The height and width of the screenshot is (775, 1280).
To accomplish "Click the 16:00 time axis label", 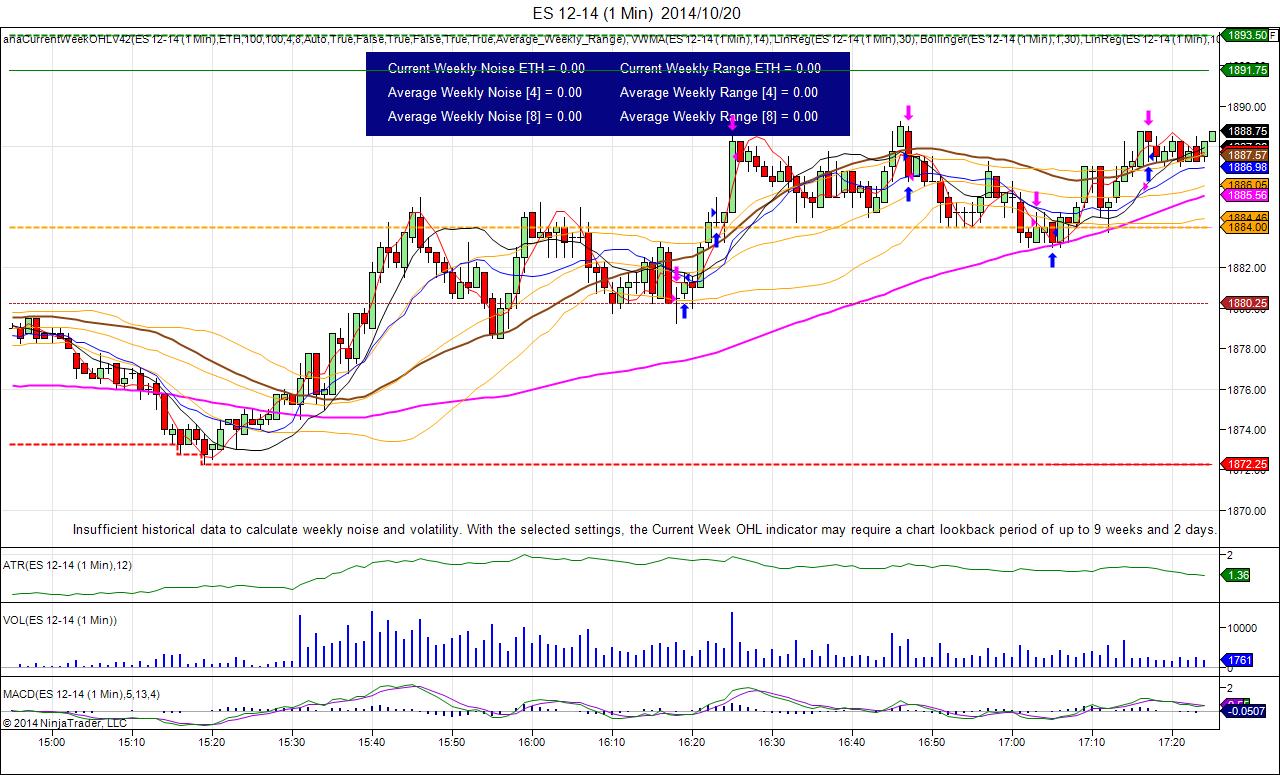I will 531,742.
